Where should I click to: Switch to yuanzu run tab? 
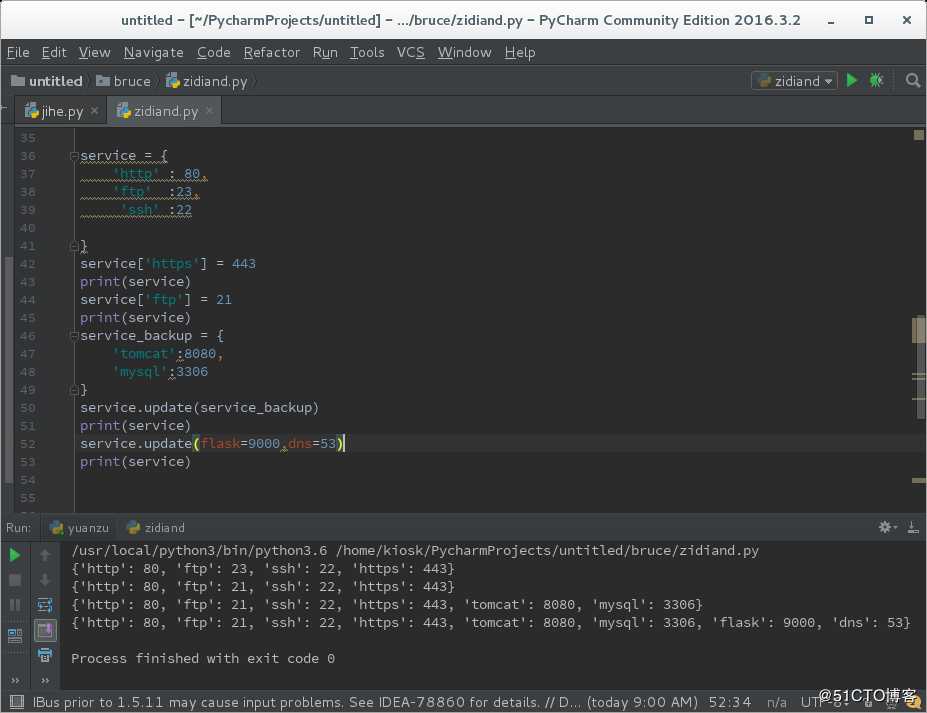[79, 527]
